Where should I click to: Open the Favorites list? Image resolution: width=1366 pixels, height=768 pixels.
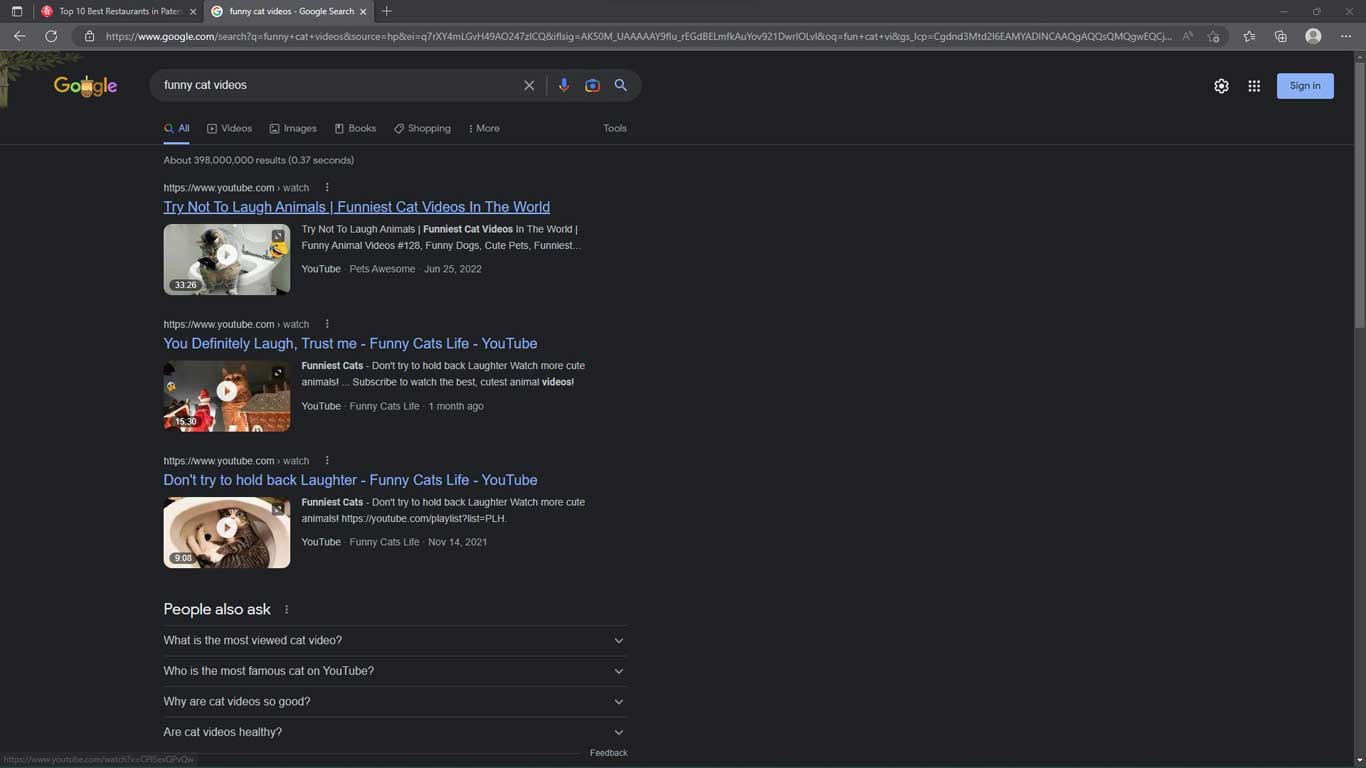click(x=1249, y=36)
